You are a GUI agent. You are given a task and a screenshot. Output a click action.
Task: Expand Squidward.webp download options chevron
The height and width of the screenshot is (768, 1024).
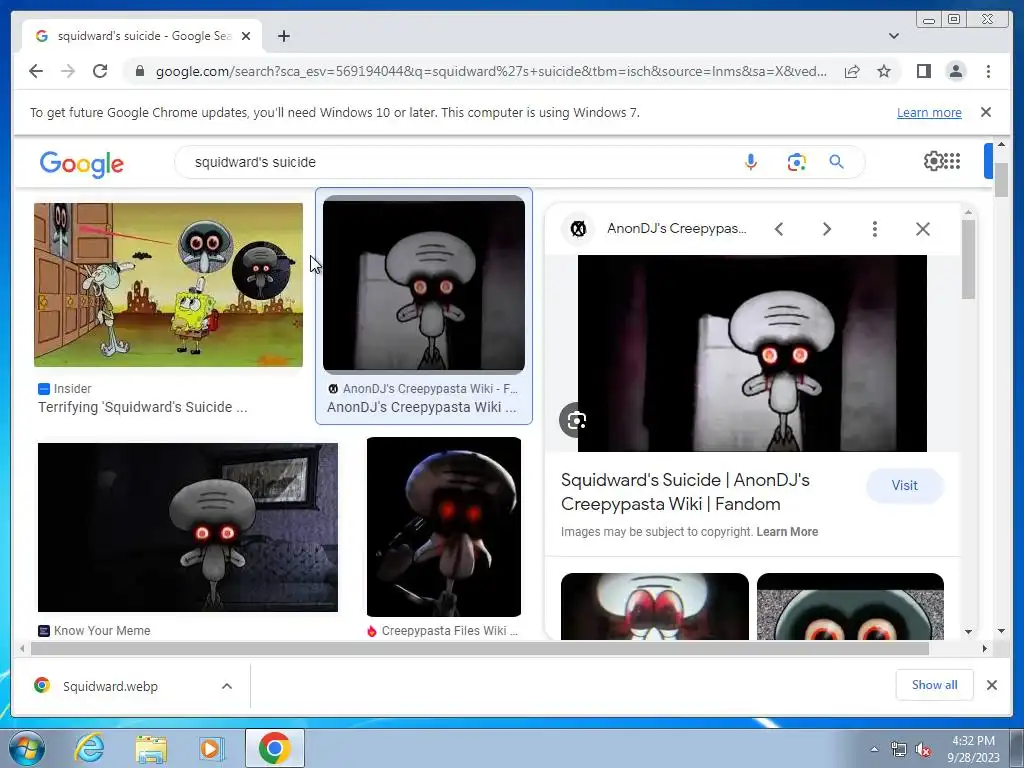[x=227, y=686]
